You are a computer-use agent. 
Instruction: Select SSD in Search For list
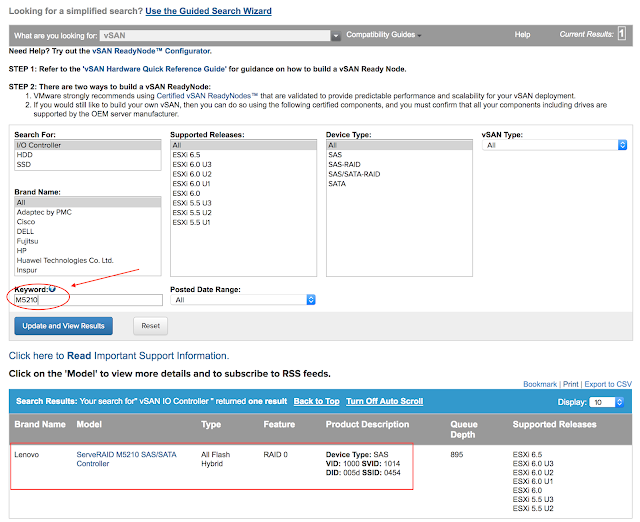coord(88,164)
